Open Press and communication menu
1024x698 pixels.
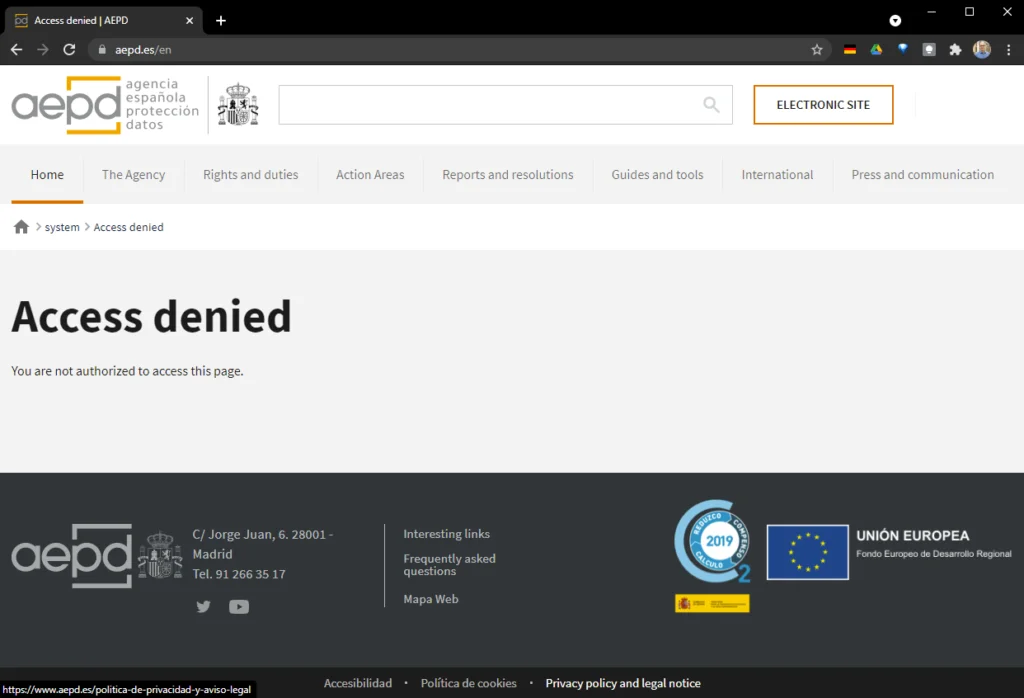[923, 175]
